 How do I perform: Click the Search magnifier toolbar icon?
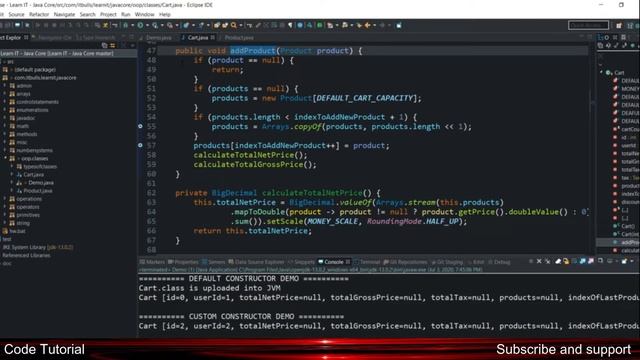tap(234, 25)
